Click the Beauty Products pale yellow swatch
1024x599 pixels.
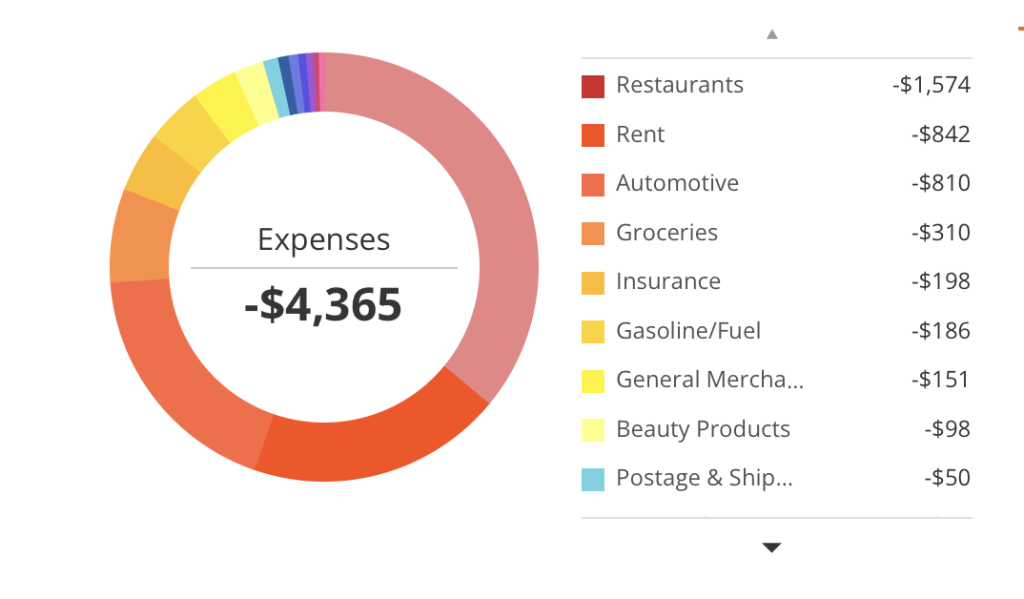click(593, 430)
